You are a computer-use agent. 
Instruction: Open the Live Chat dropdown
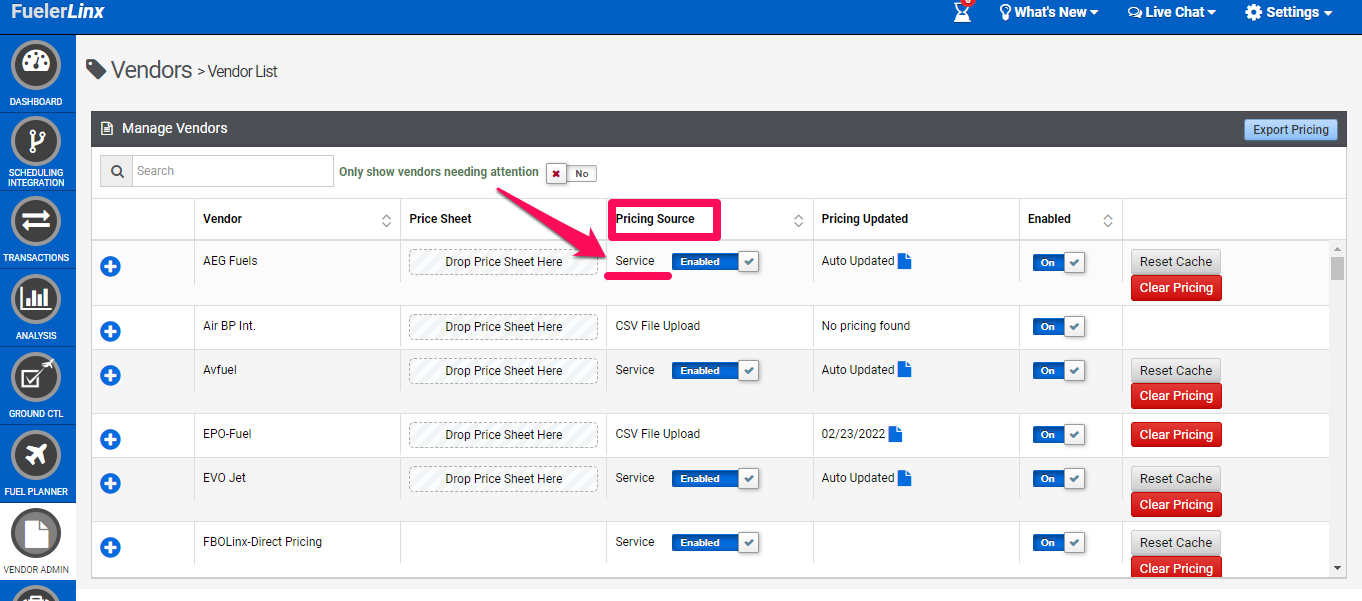click(x=1171, y=12)
